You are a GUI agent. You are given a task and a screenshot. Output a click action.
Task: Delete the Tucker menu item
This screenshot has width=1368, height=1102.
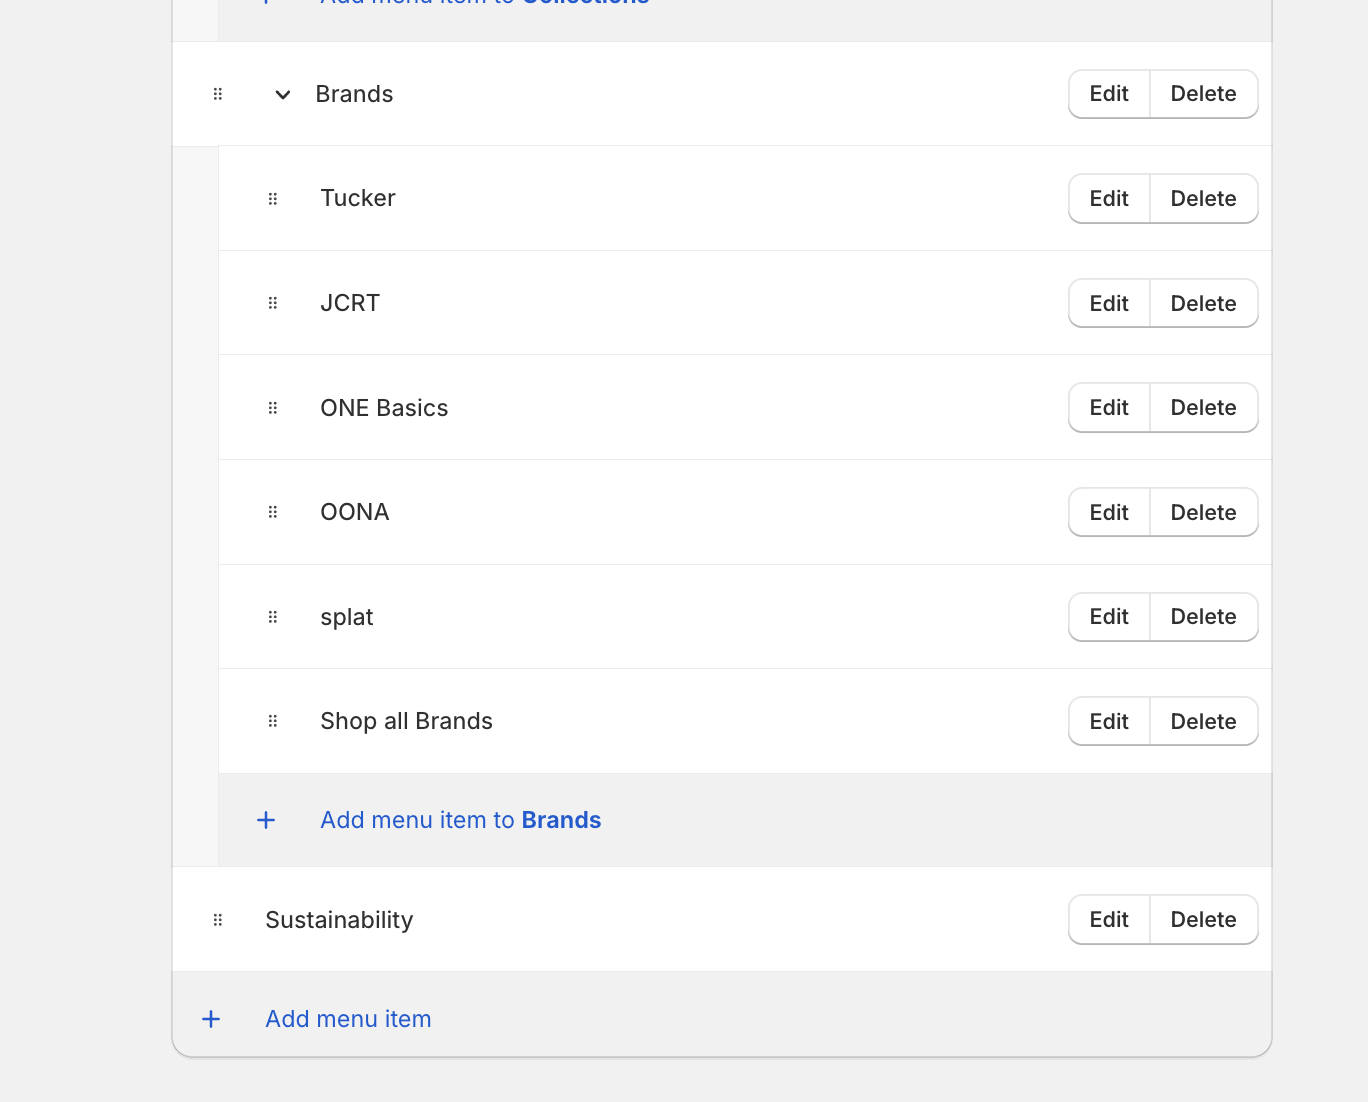(x=1203, y=199)
